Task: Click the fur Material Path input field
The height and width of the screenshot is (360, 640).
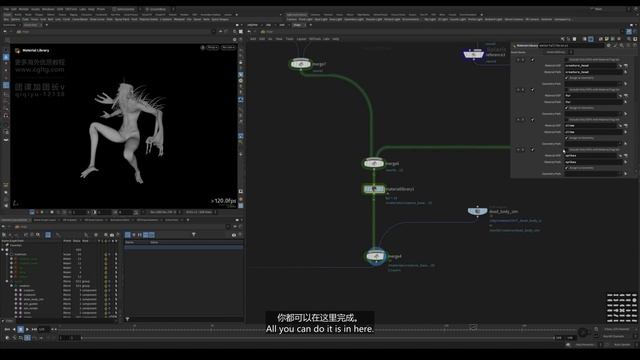Action: pyautogui.click(x=594, y=102)
